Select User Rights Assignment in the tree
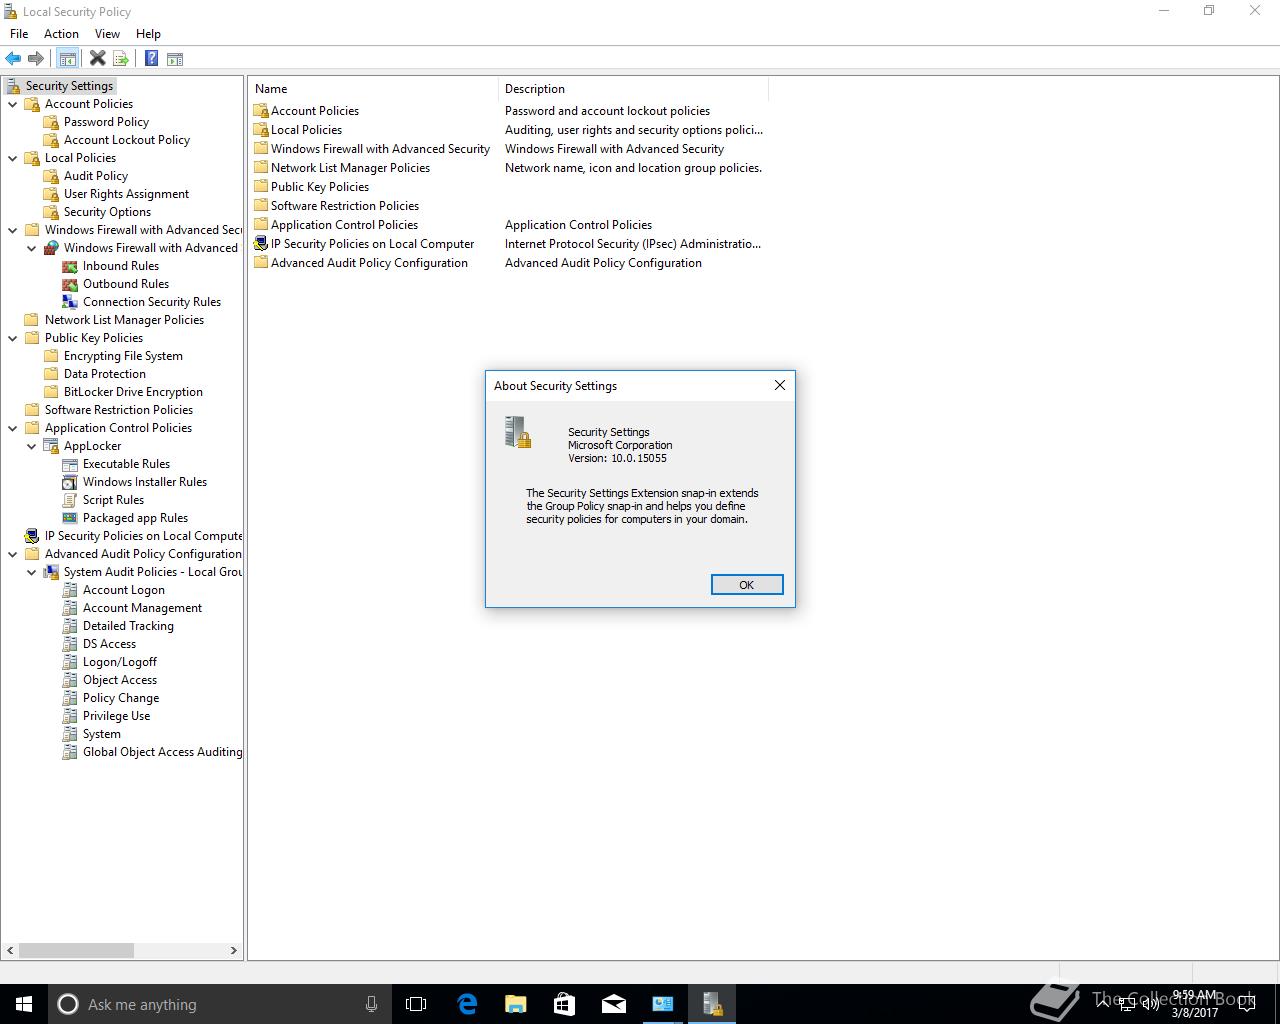The height and width of the screenshot is (1024, 1280). click(126, 194)
